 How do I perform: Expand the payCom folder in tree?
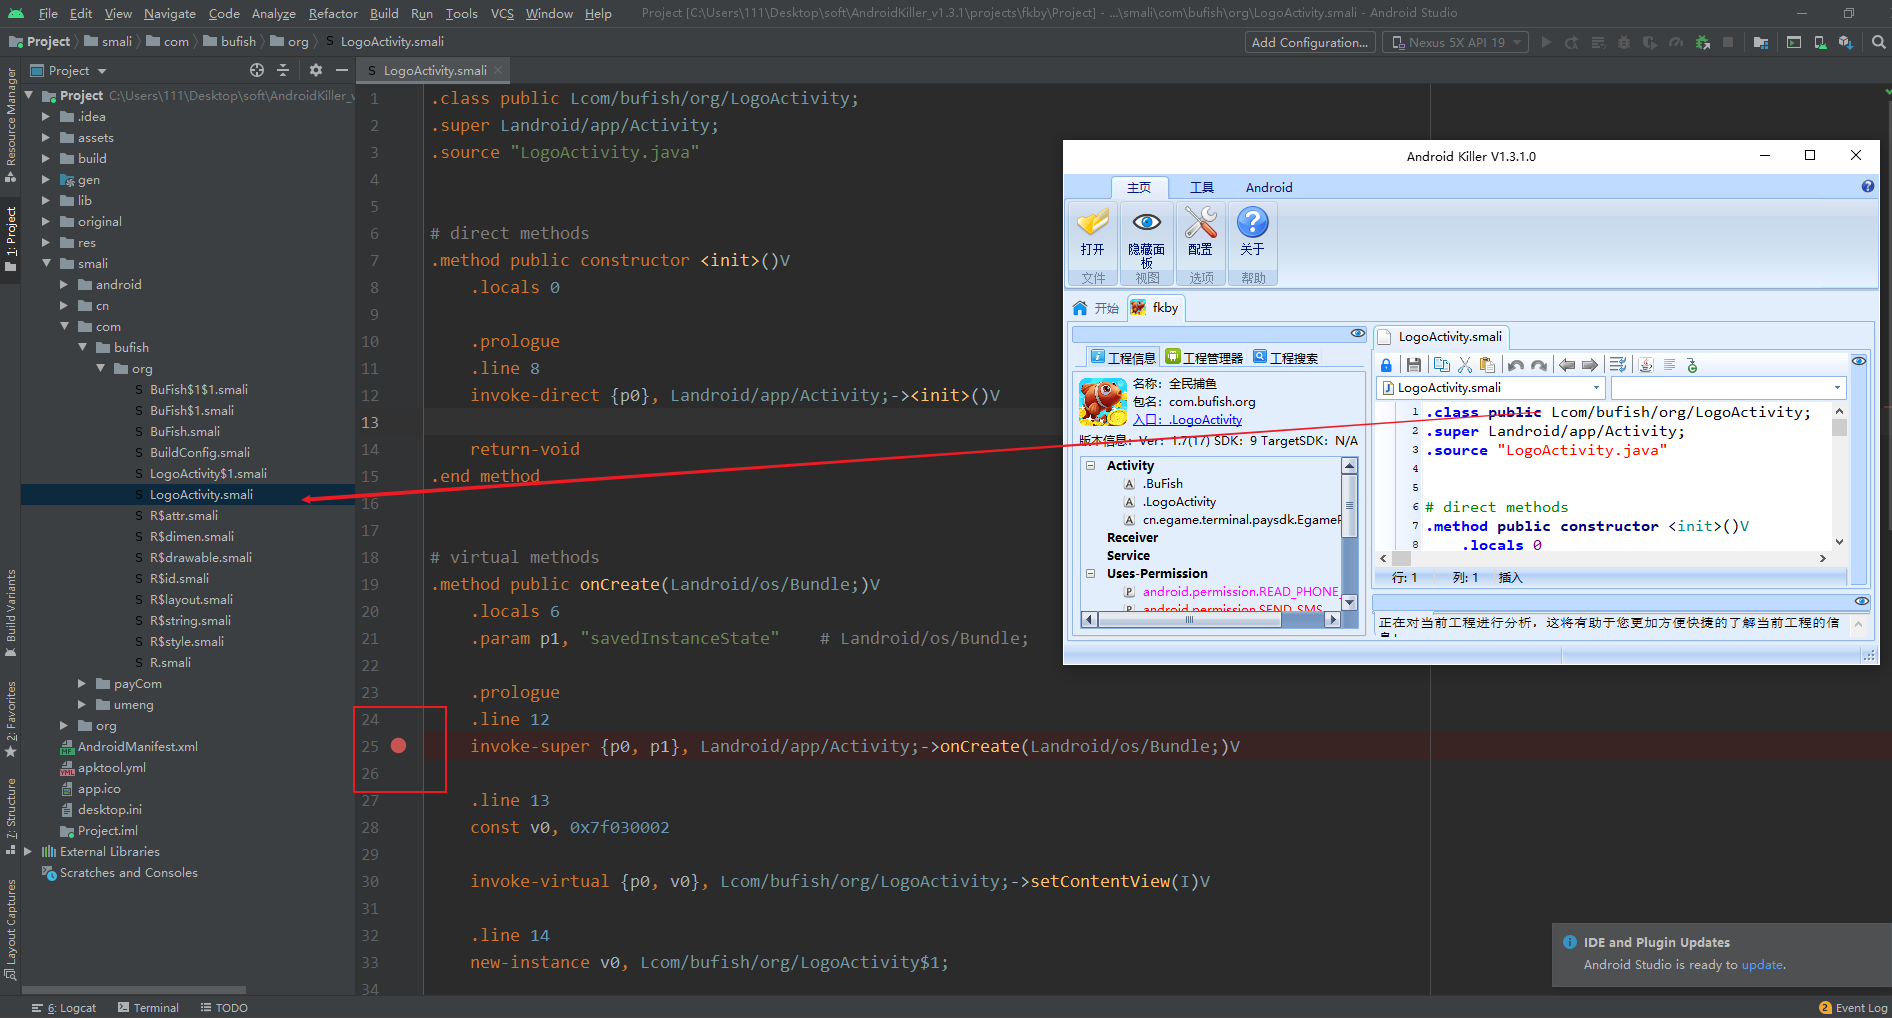pyautogui.click(x=82, y=684)
